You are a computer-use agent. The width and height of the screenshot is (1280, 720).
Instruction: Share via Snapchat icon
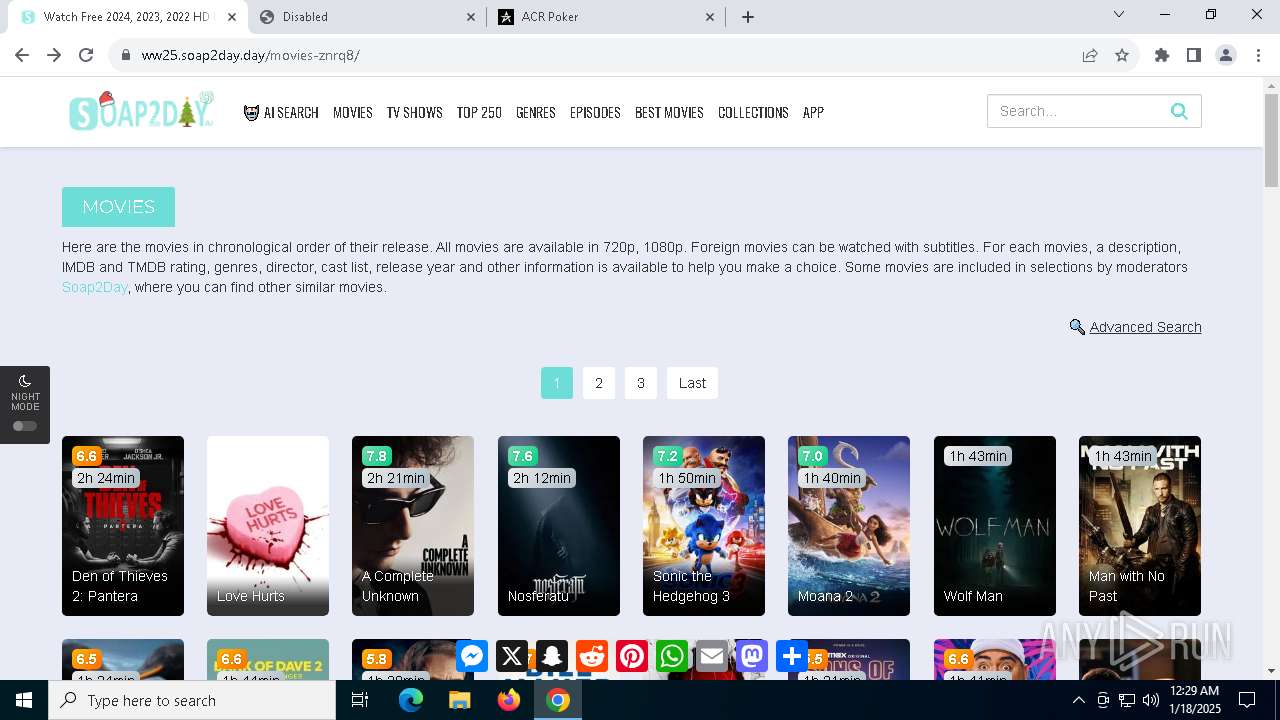pyautogui.click(x=552, y=656)
